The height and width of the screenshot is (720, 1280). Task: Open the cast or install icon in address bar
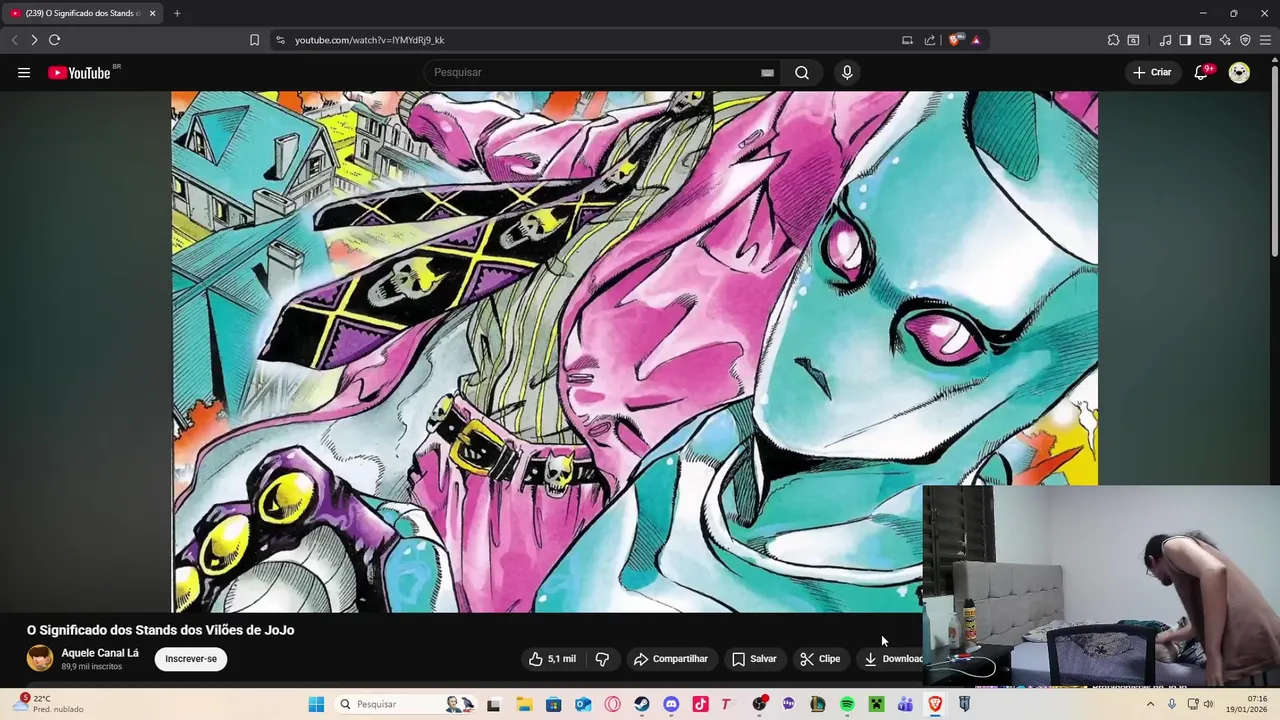(907, 40)
